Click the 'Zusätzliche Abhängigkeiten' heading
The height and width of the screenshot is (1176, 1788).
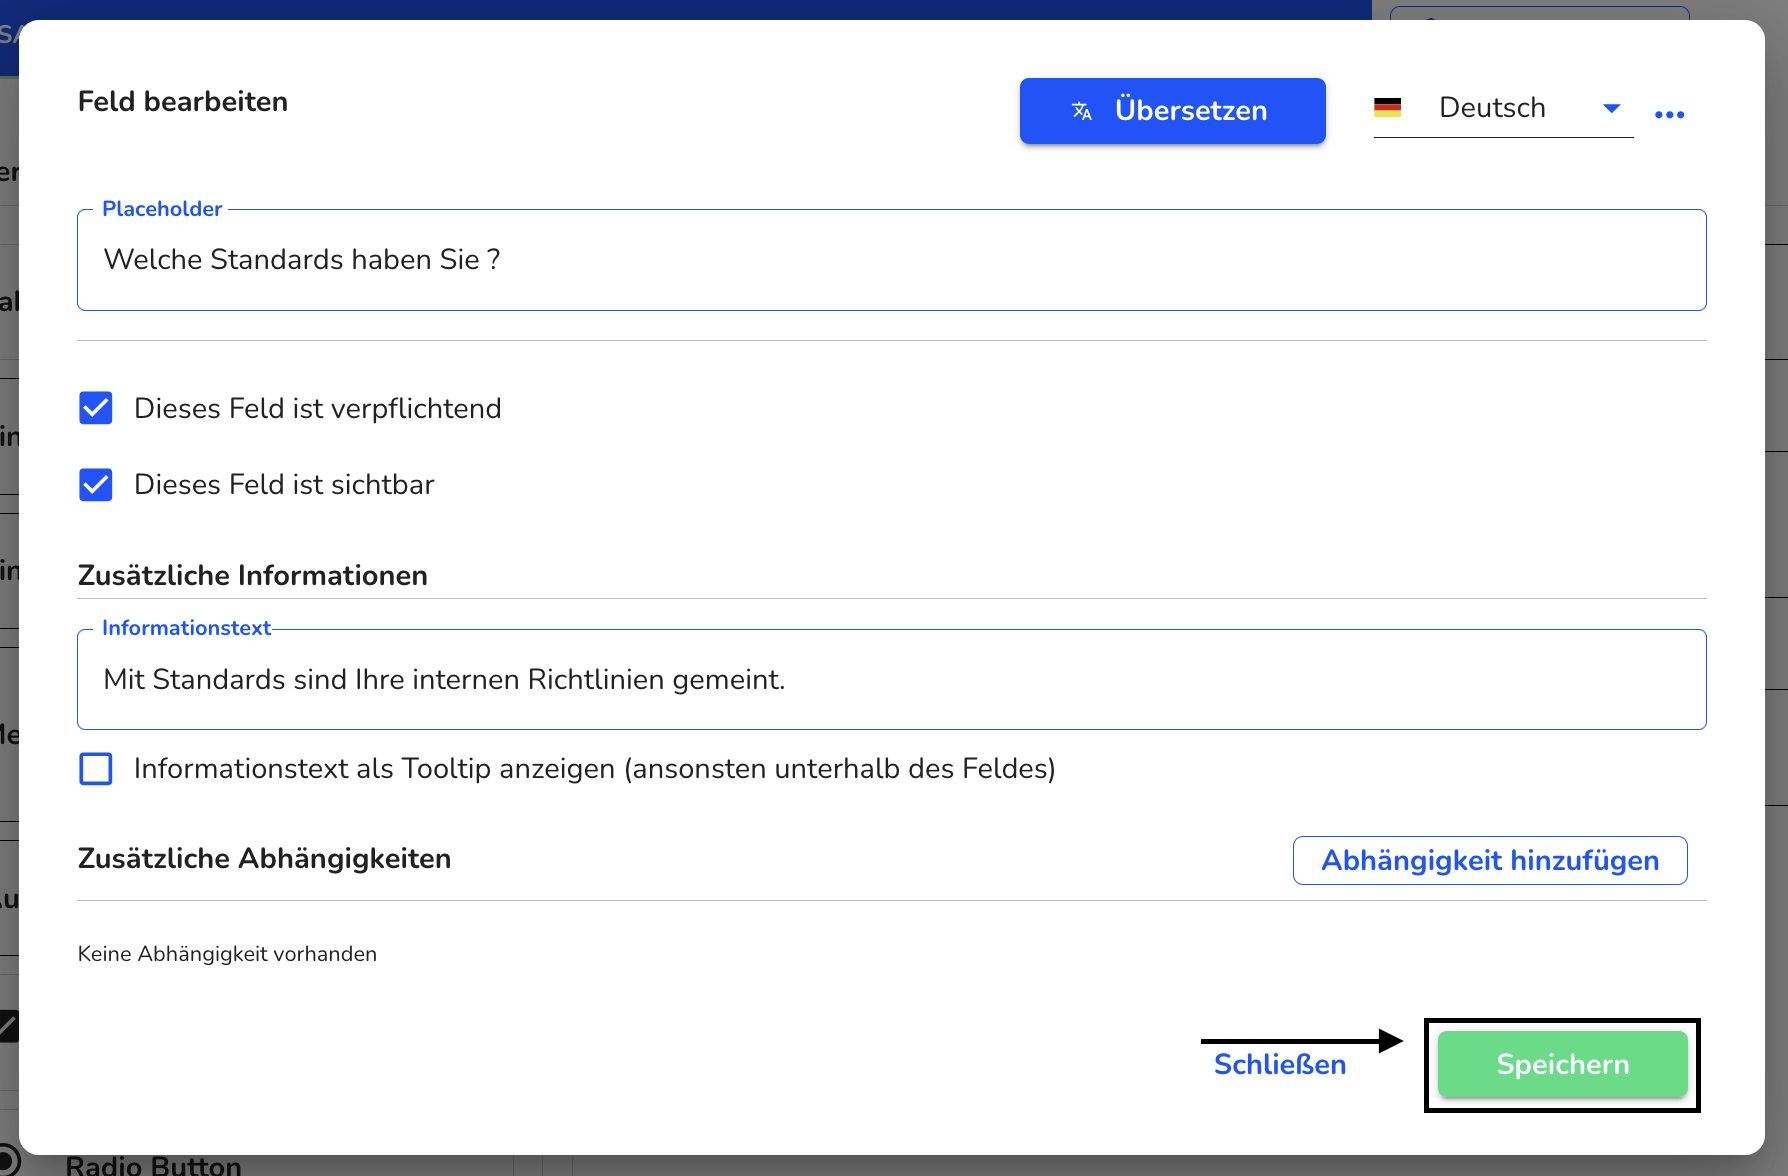tap(265, 859)
